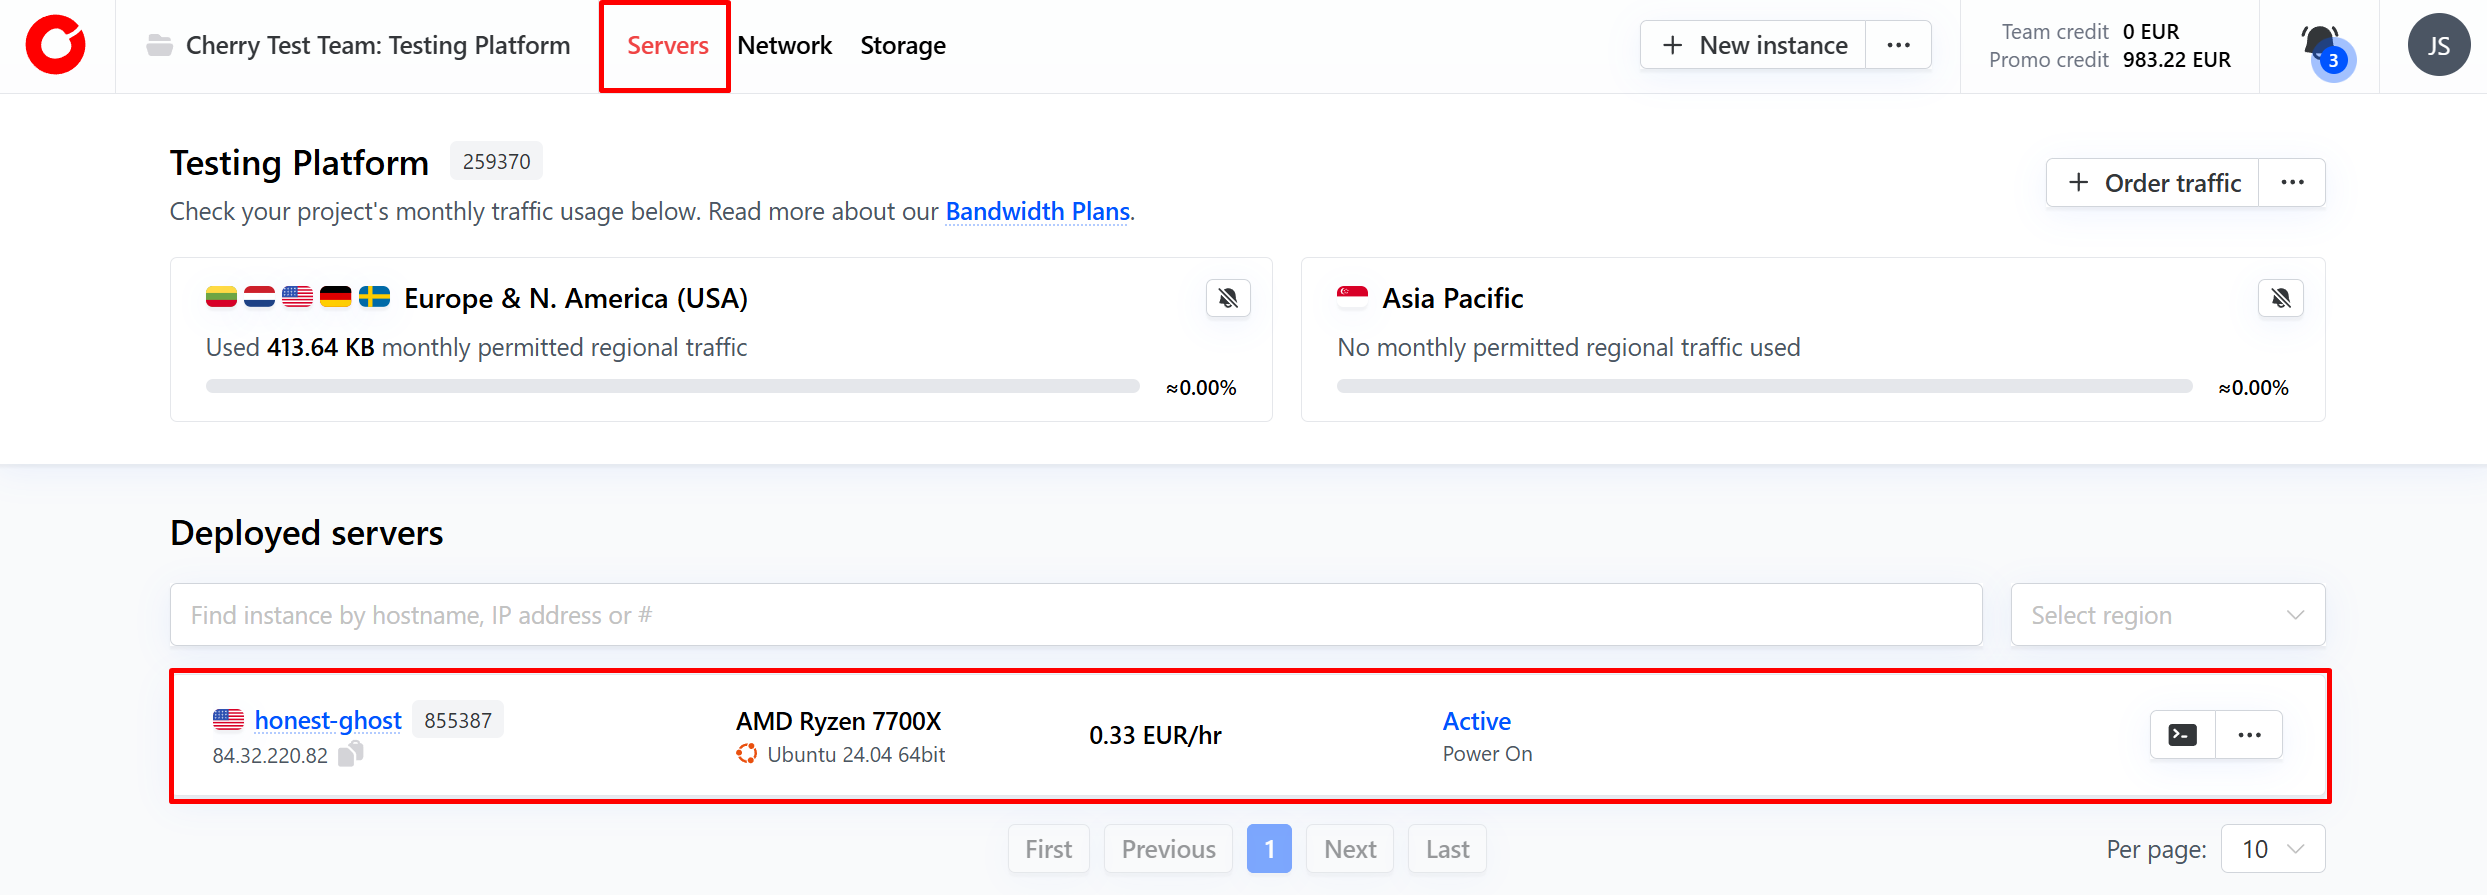The image size is (2487, 895).
Task: Switch to the Storage tab
Action: point(902,46)
